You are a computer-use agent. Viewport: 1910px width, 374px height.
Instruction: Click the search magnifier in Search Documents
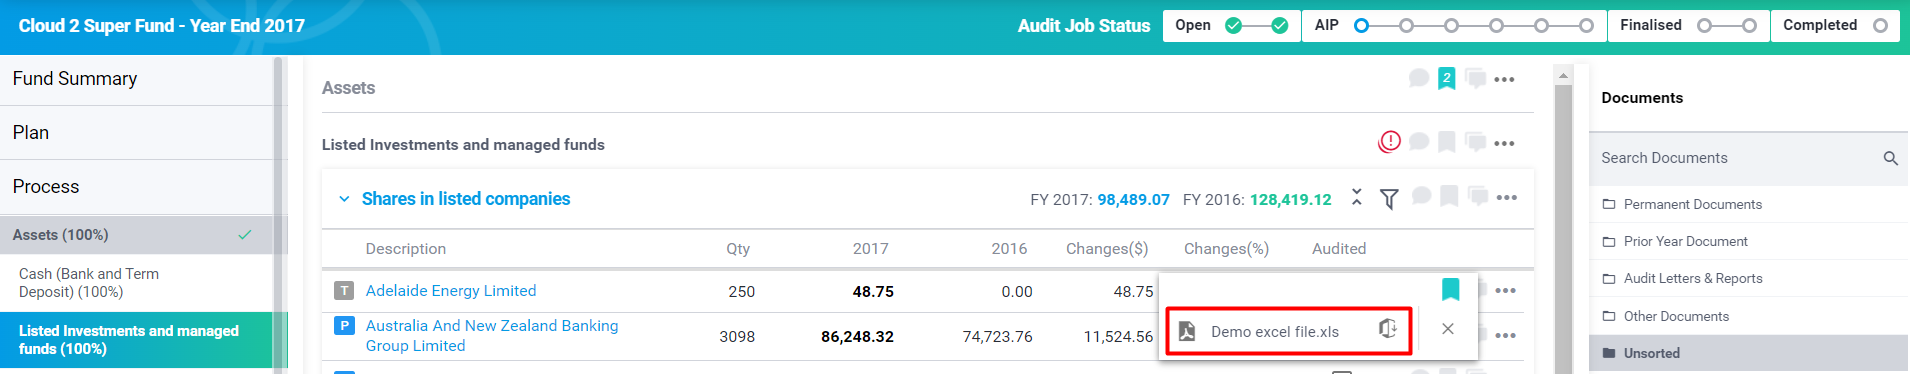point(1890,158)
